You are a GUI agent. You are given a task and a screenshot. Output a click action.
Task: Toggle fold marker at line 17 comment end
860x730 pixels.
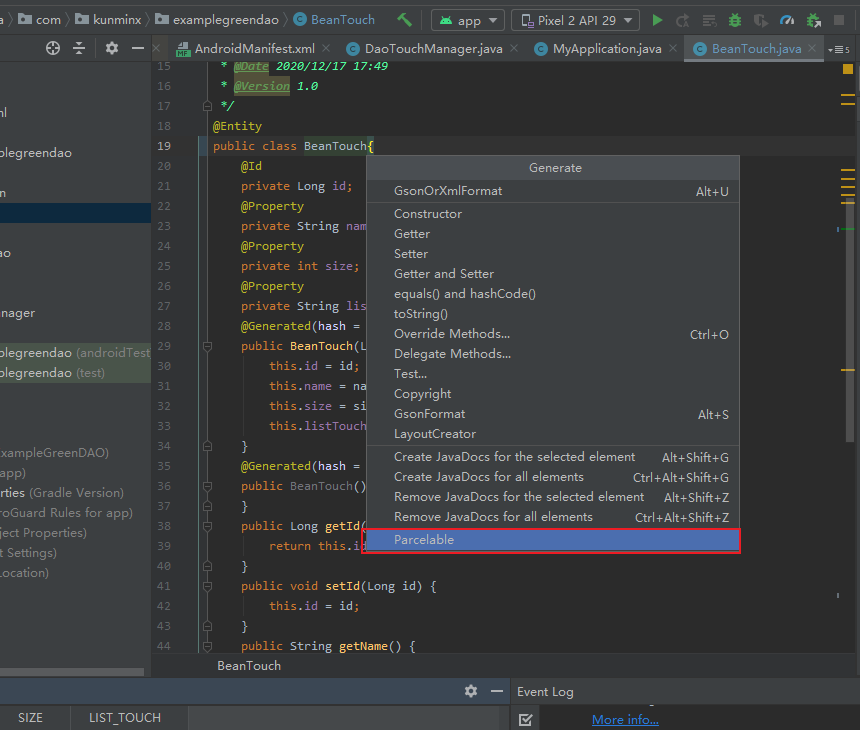pos(207,106)
